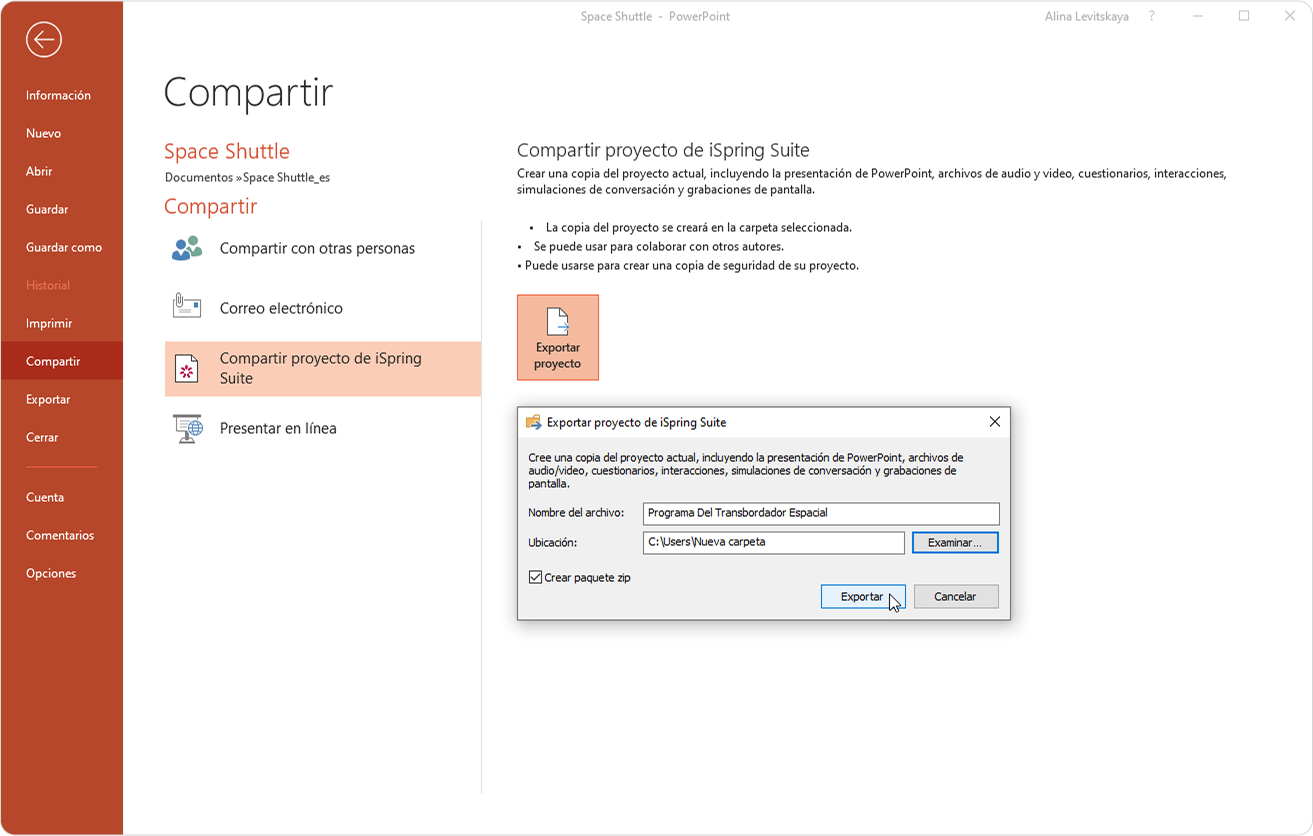Select Imprimir in the sidebar
1313x836 pixels.
coord(49,323)
